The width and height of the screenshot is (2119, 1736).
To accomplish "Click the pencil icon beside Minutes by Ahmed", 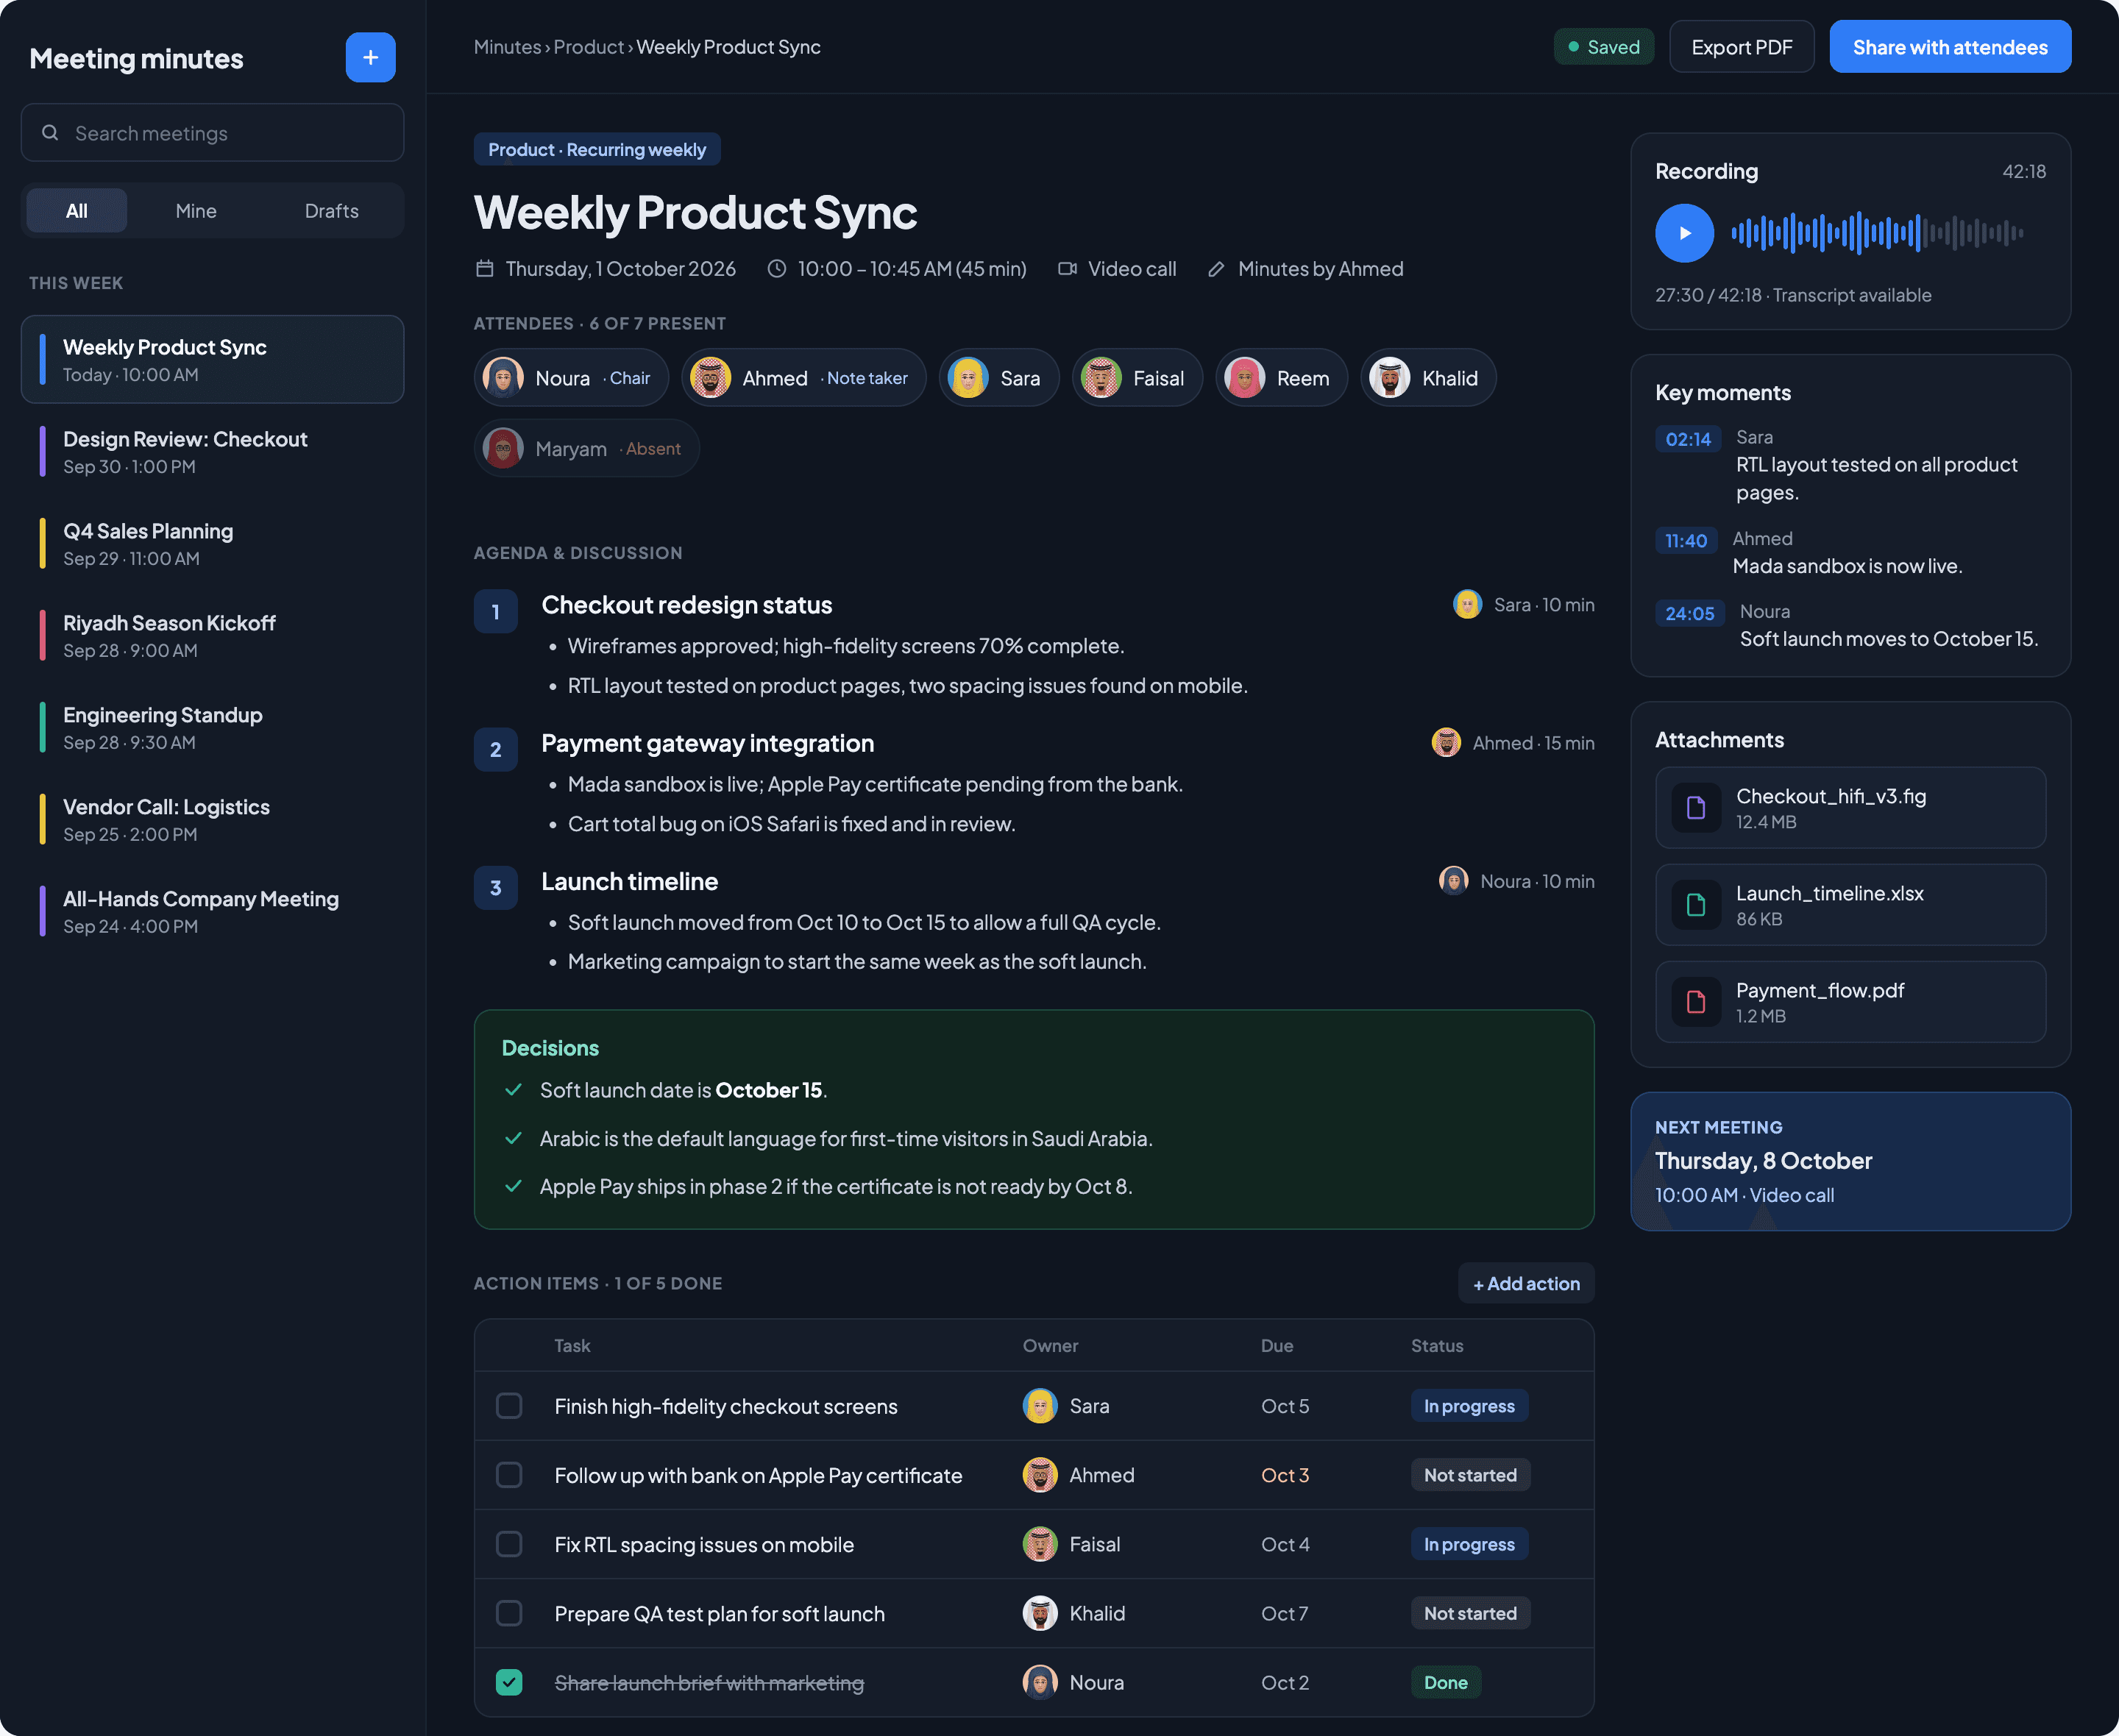I will [x=1216, y=269].
